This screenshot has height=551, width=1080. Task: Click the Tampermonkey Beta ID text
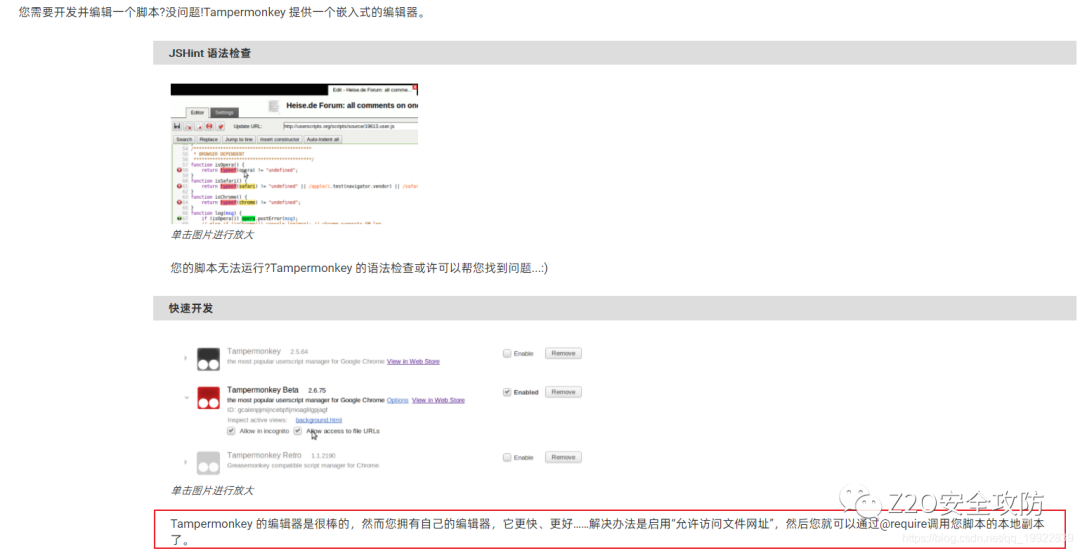[x=278, y=410]
